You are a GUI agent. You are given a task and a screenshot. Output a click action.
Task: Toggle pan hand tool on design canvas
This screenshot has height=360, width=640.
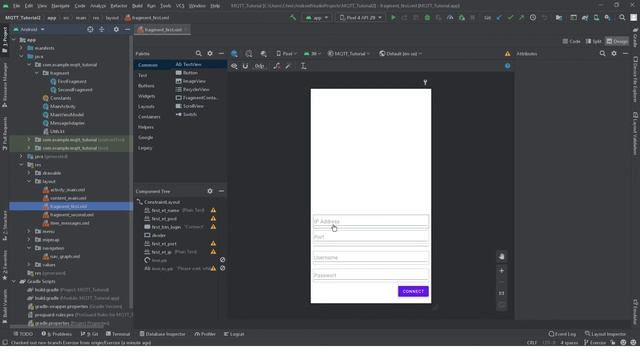pyautogui.click(x=502, y=256)
